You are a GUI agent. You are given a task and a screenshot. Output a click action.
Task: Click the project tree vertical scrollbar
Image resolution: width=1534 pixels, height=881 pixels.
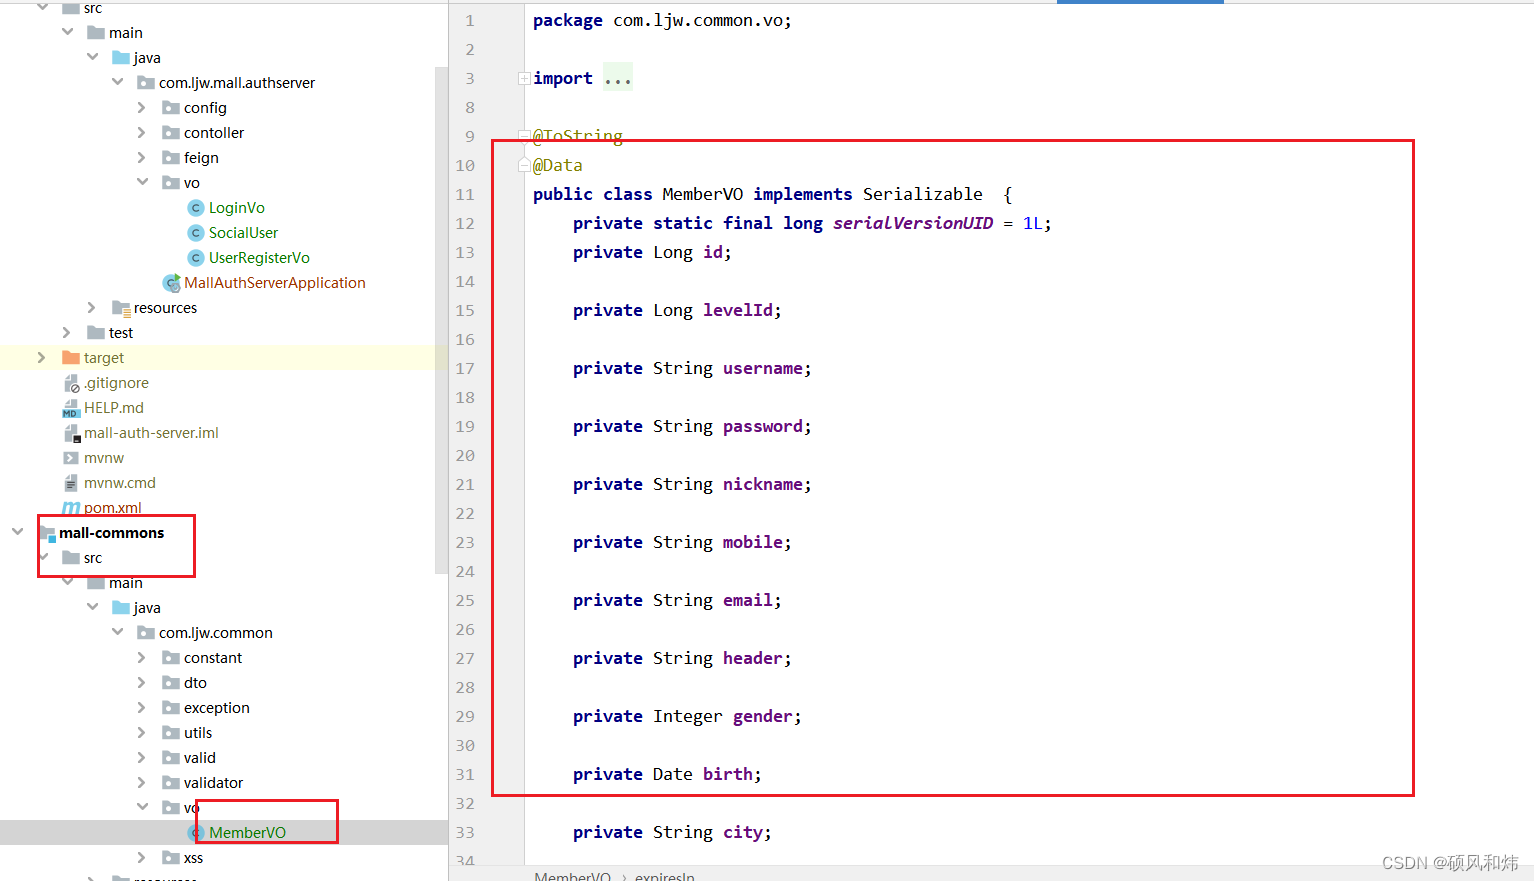pos(441,320)
